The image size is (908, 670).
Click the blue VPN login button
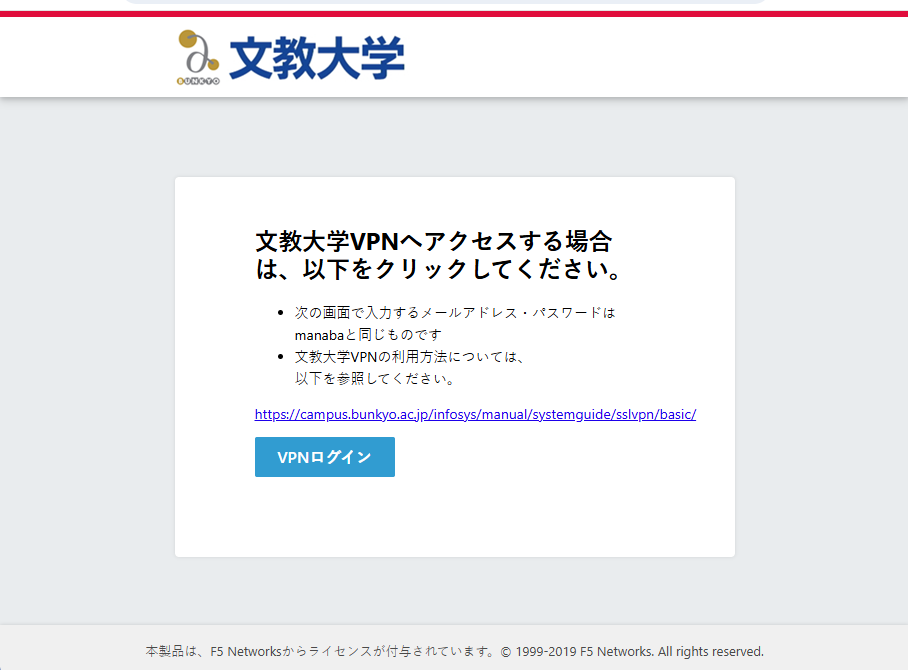click(324, 457)
